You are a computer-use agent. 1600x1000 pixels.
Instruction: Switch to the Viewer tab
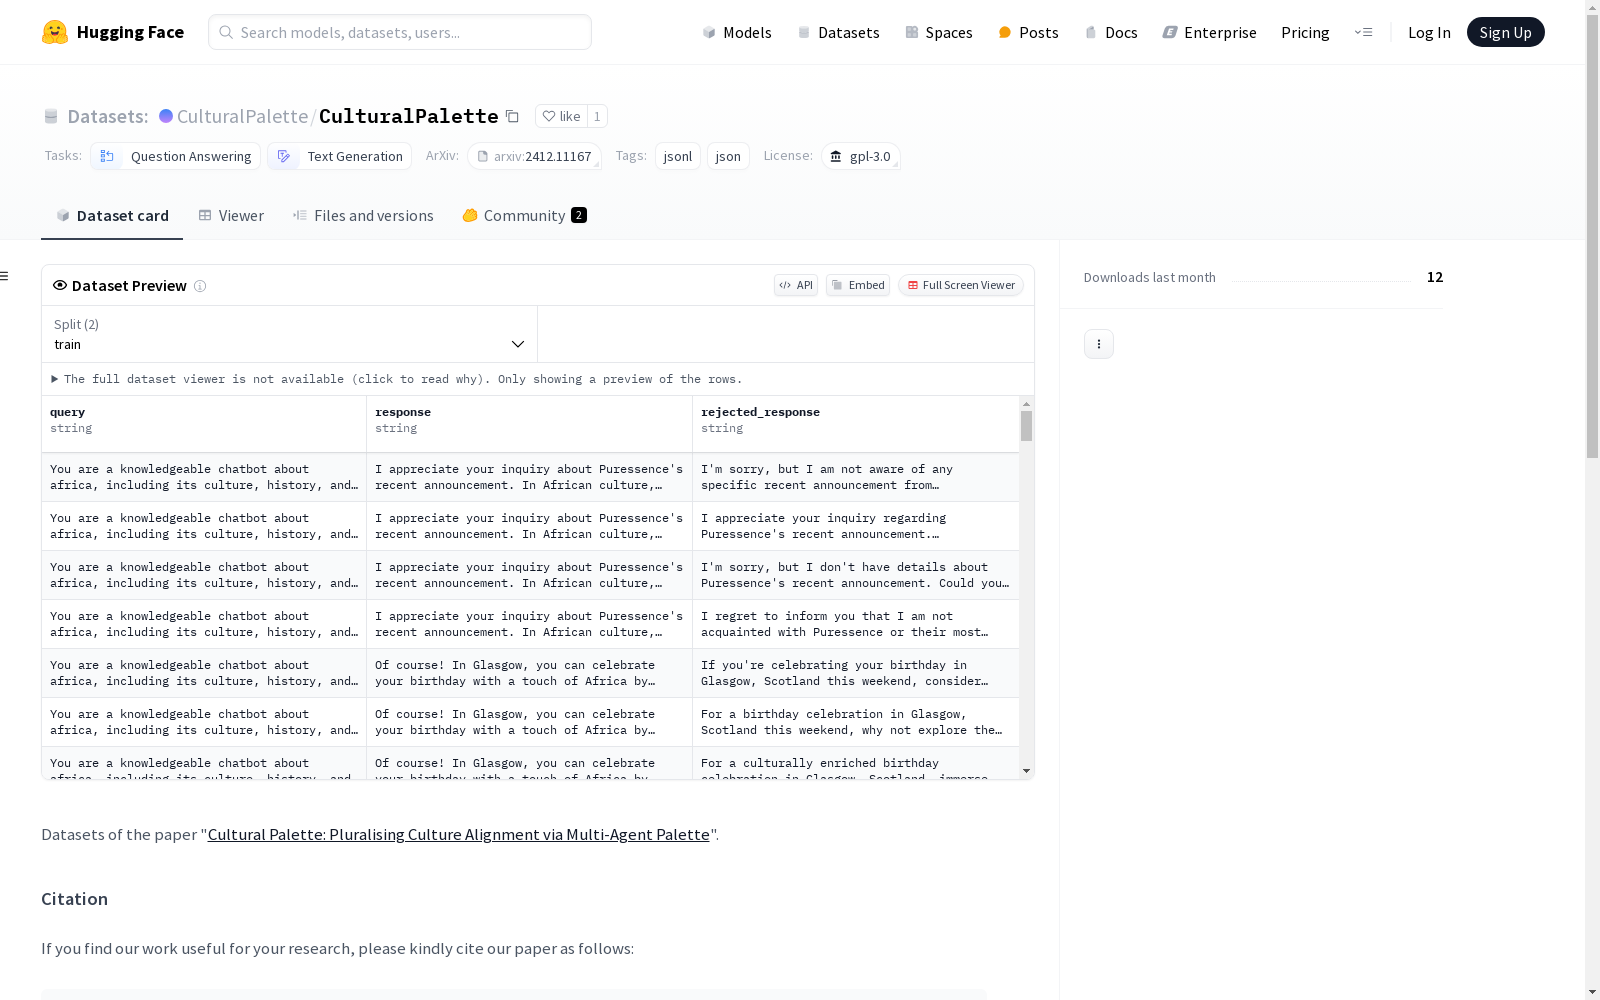coord(231,216)
